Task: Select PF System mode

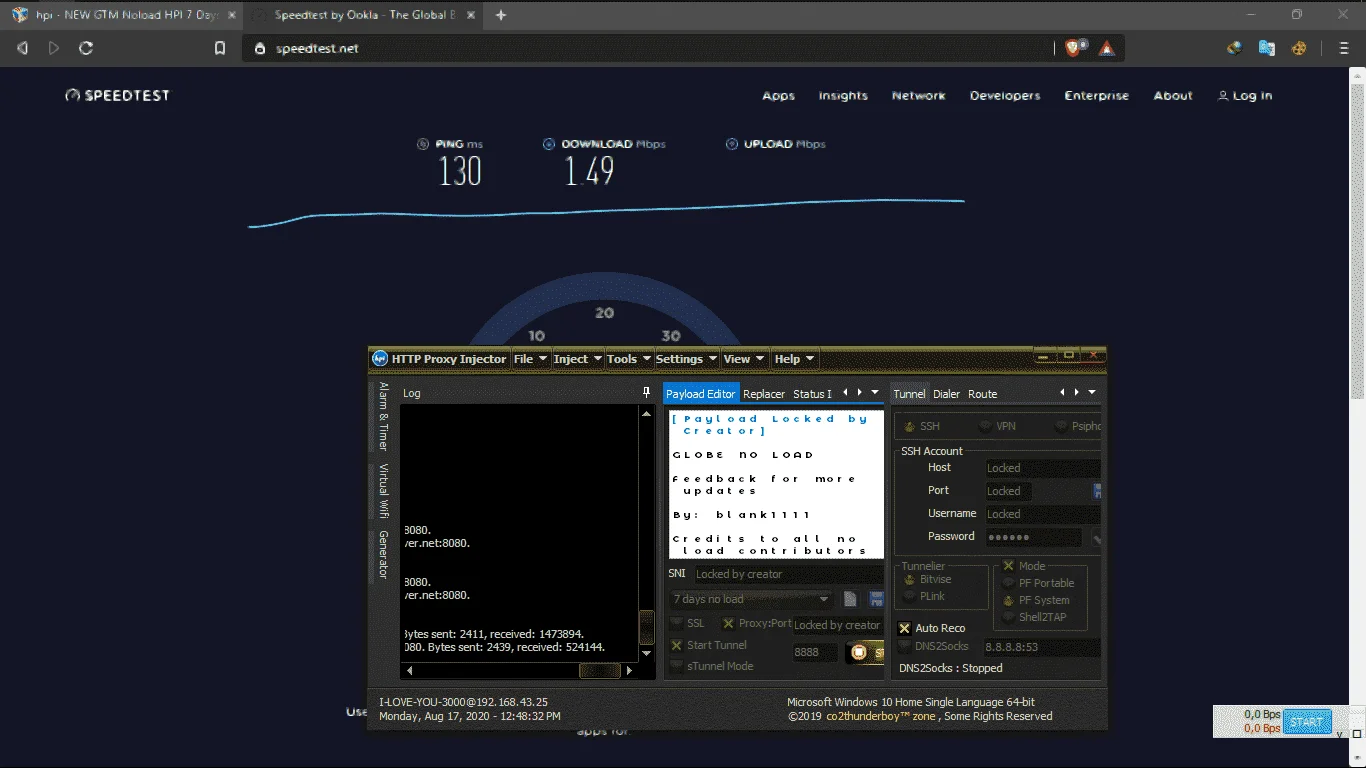Action: [x=1008, y=600]
